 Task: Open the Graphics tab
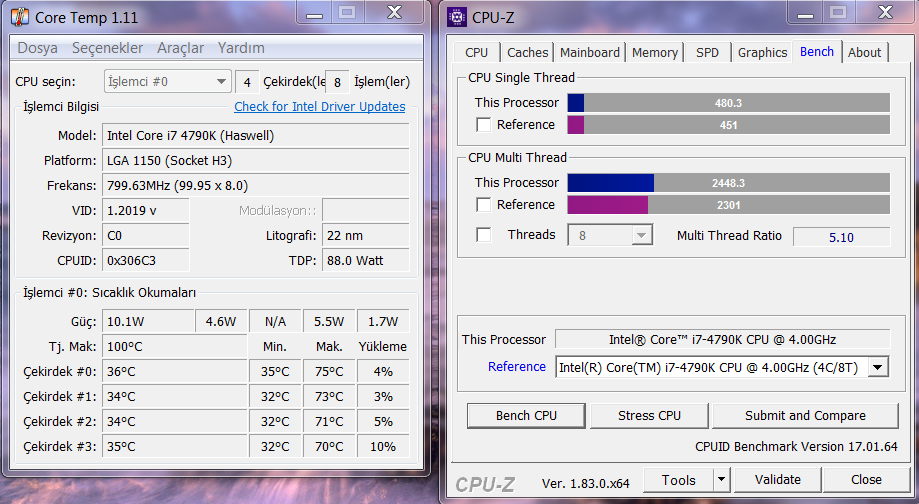pyautogui.click(x=762, y=53)
